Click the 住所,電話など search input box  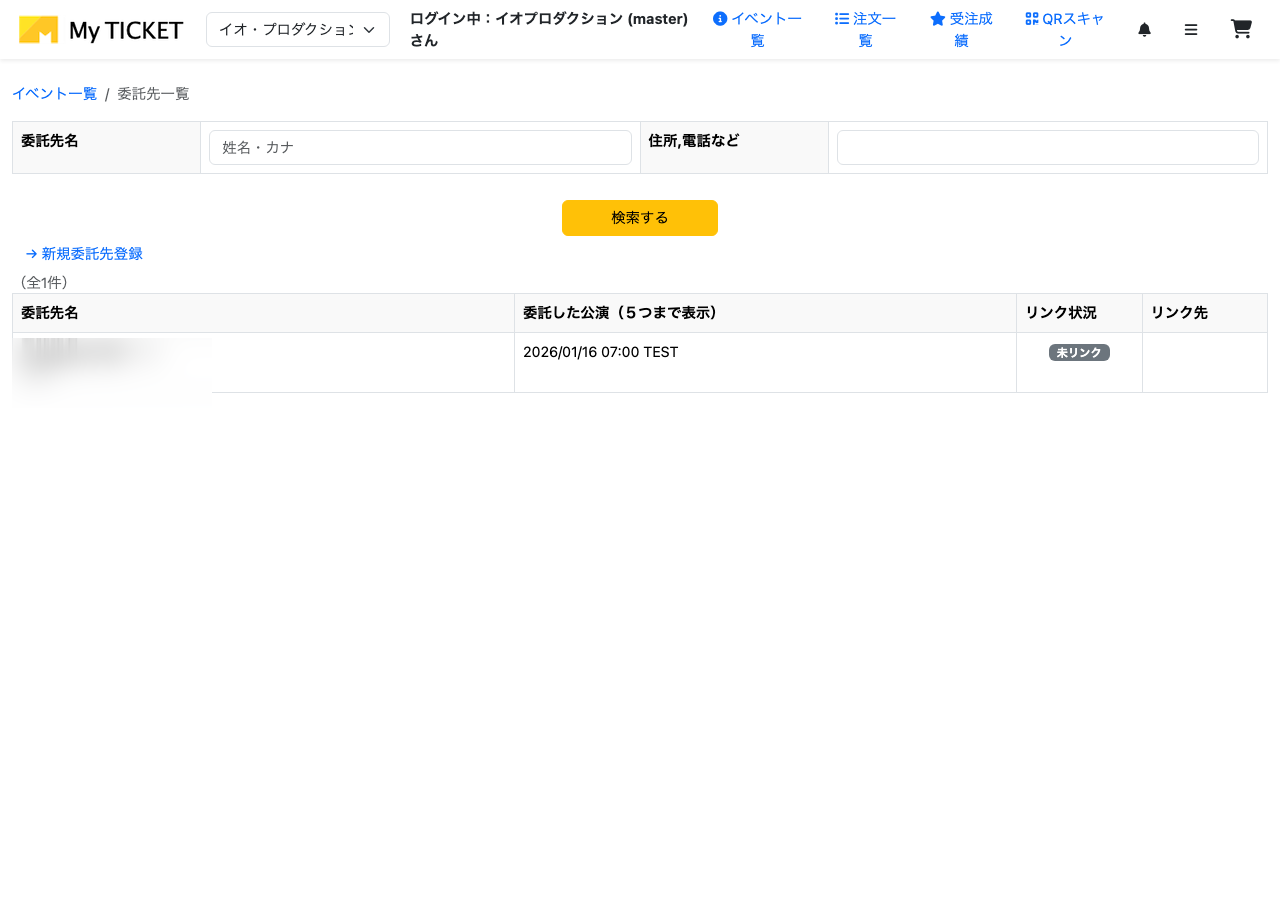click(x=1047, y=147)
